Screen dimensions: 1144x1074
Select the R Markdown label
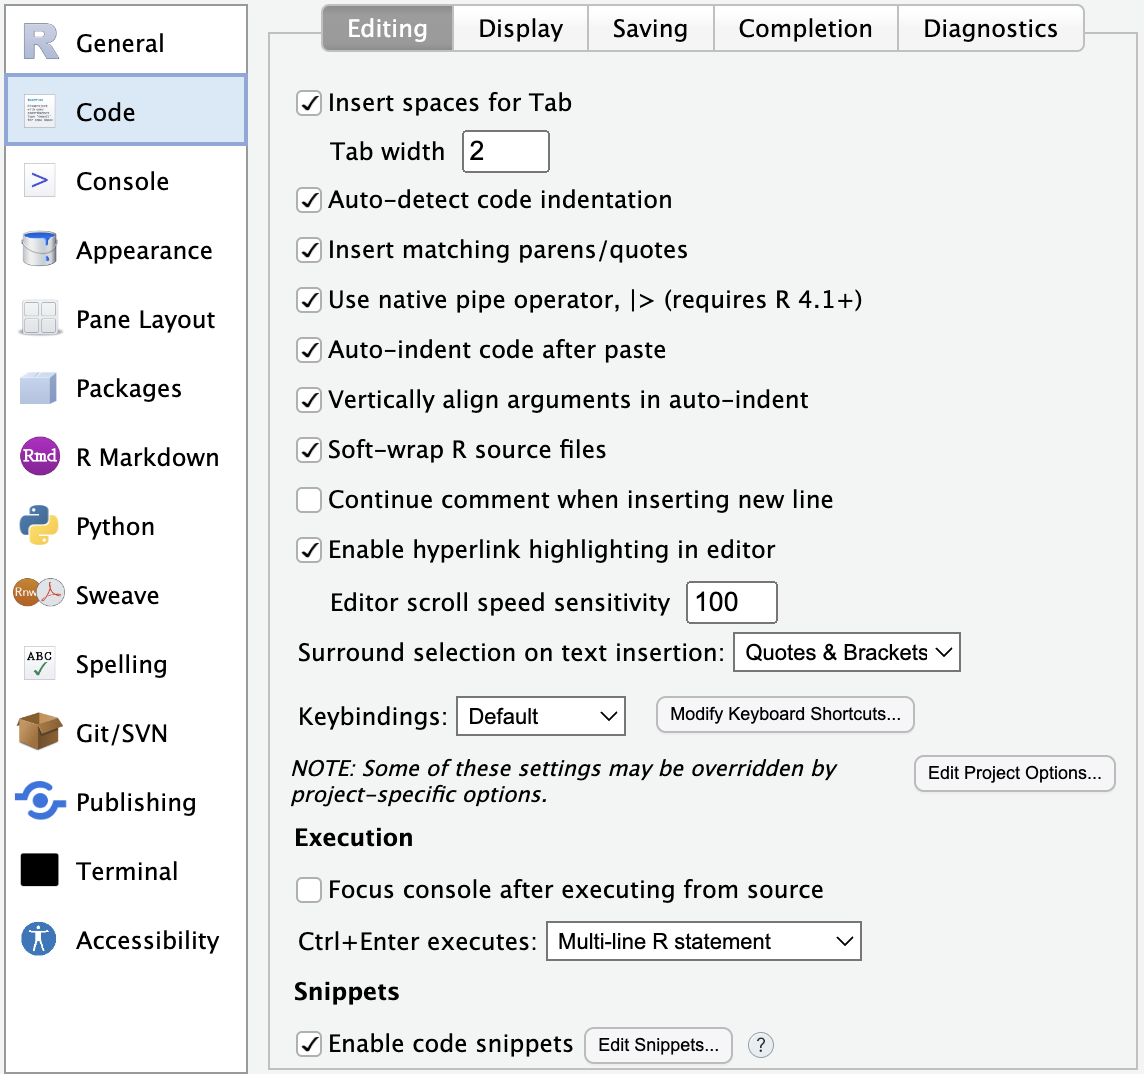[x=147, y=457]
